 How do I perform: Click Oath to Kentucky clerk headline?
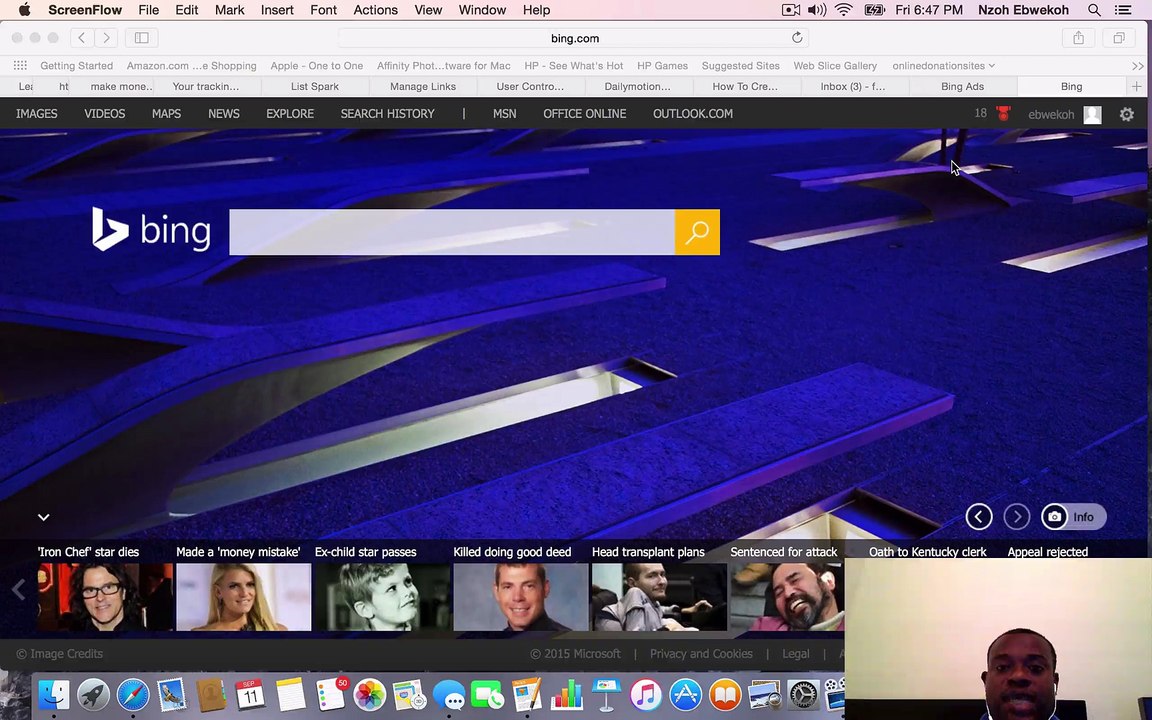coord(927,552)
